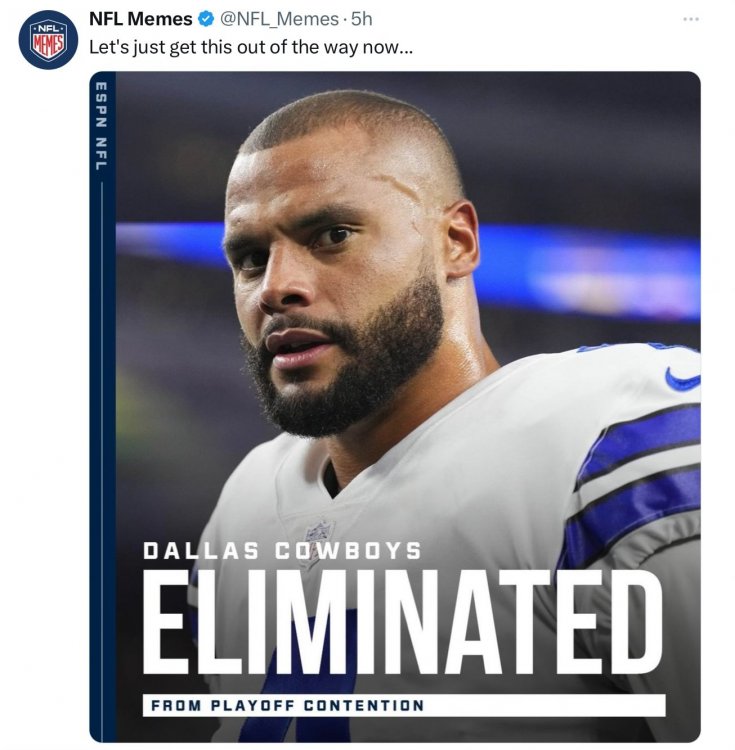The height and width of the screenshot is (750, 735).
Task: Click the Nike swoosh on the jersey shoulder
Action: point(682,379)
